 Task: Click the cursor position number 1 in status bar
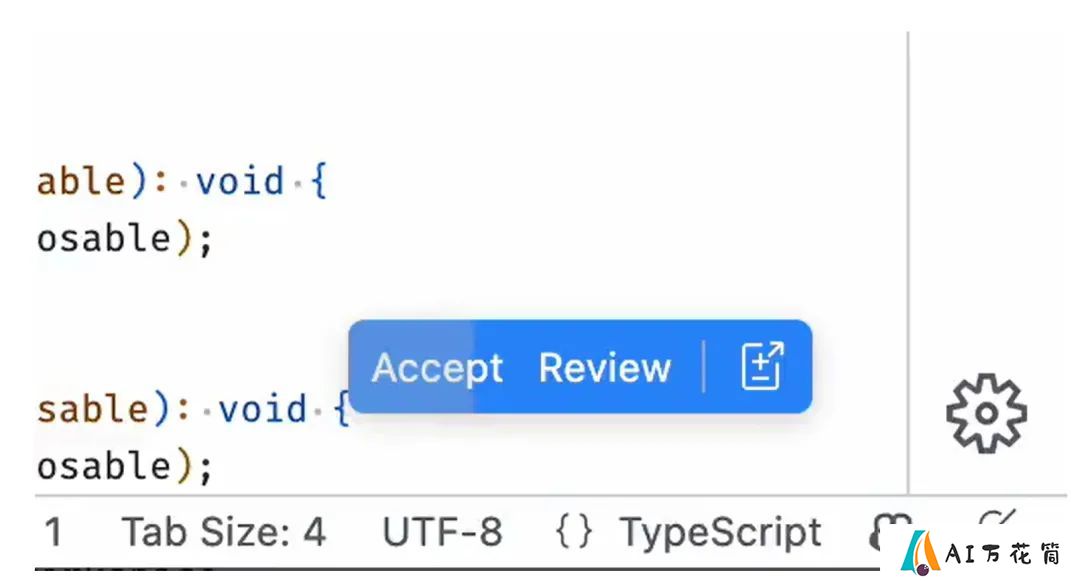53,532
